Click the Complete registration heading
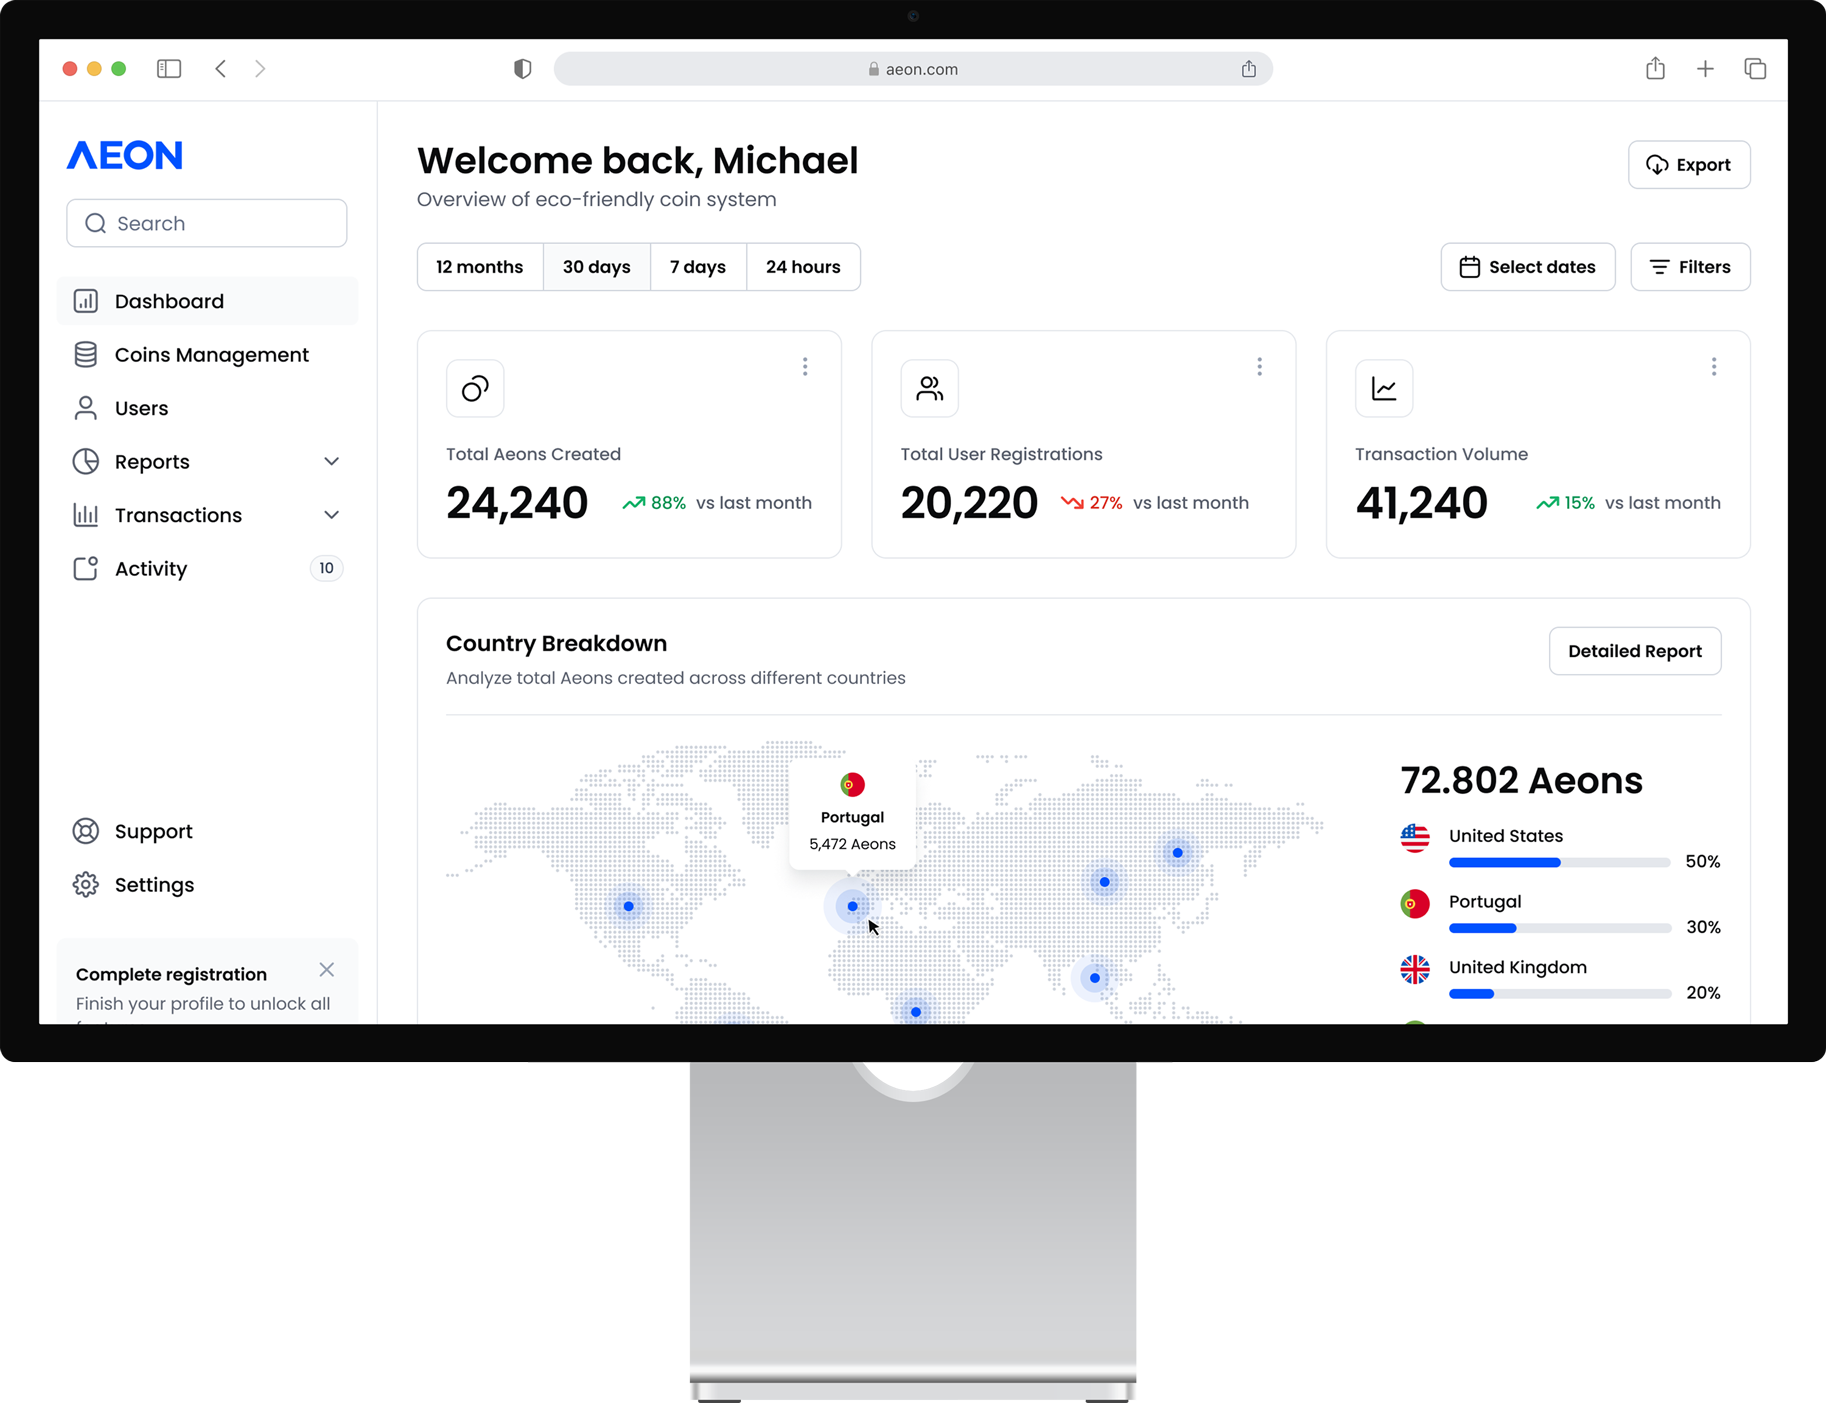Screen dimensions: 1826x1403 click(171, 974)
